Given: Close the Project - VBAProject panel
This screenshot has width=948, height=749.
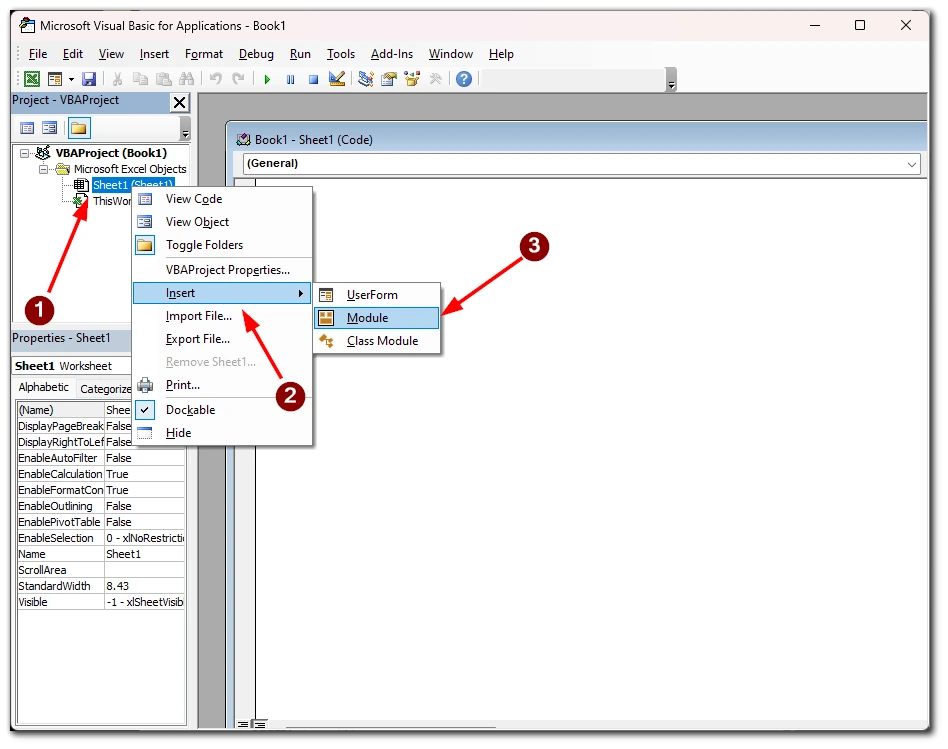Looking at the screenshot, I should click(x=180, y=103).
